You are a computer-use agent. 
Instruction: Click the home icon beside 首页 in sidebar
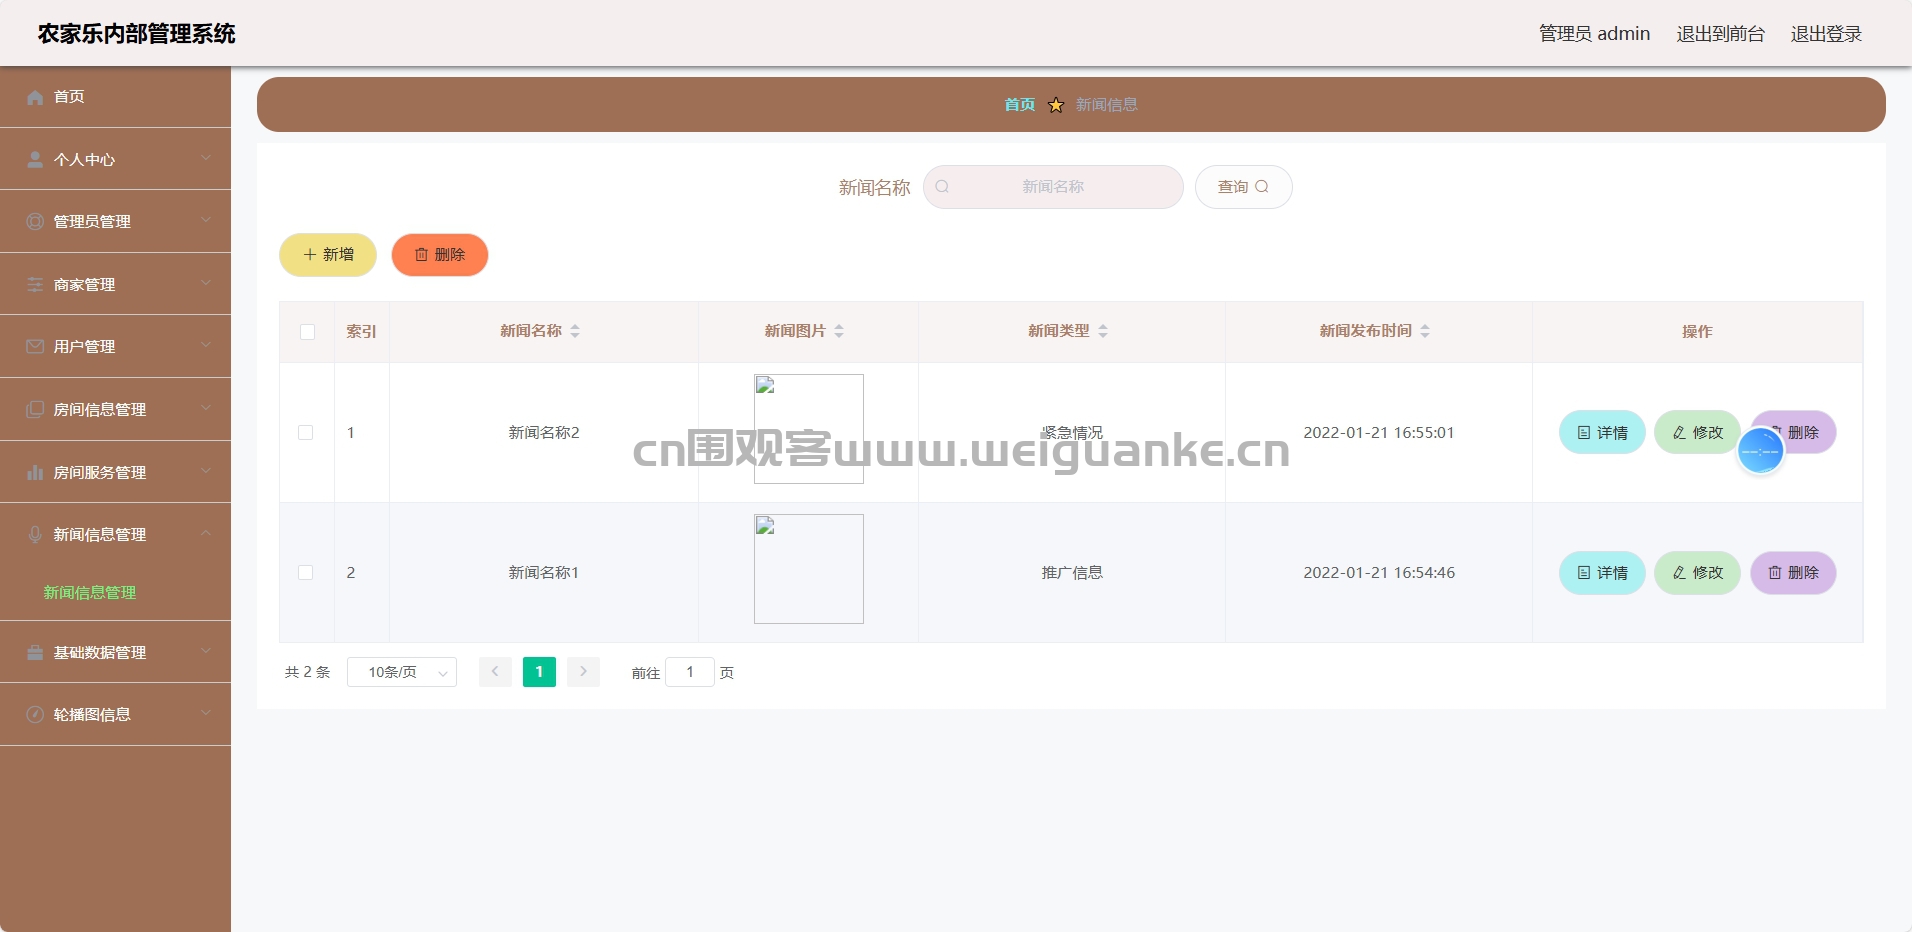pyautogui.click(x=35, y=97)
